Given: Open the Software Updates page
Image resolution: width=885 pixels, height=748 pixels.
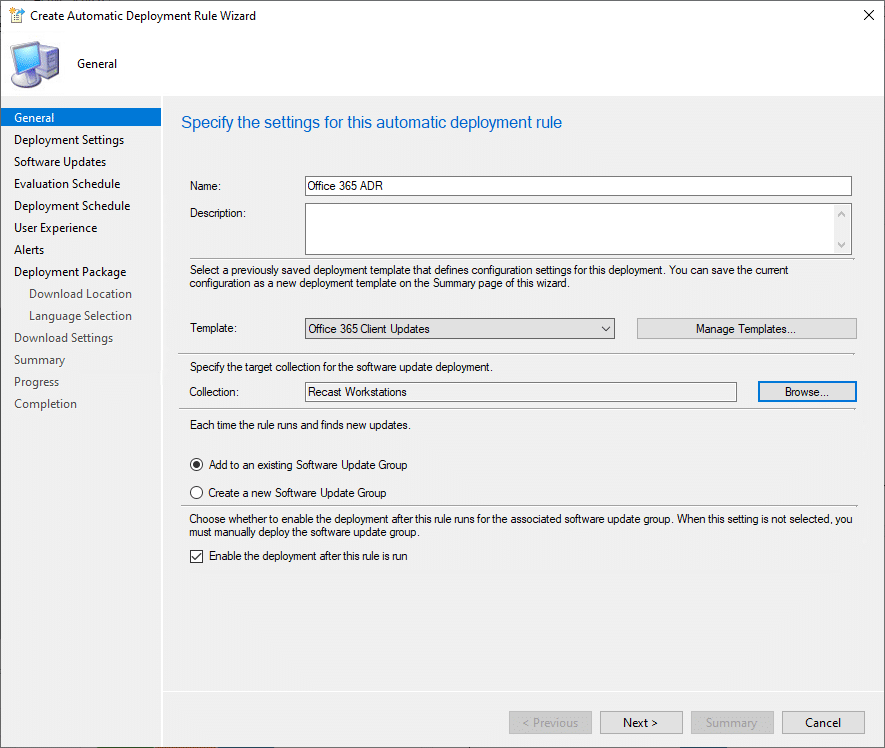Looking at the screenshot, I should coord(60,162).
